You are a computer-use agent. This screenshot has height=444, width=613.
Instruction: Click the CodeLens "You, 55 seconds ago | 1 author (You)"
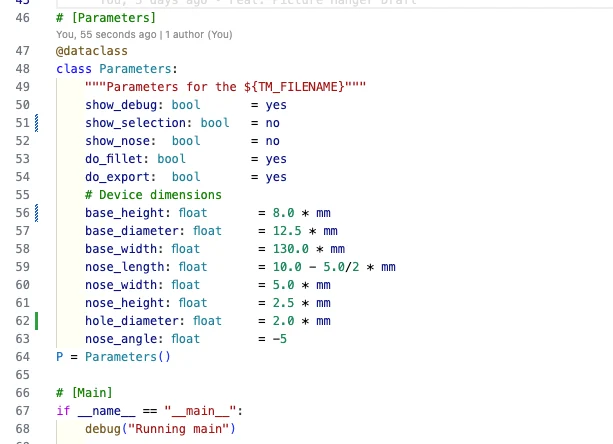click(144, 35)
